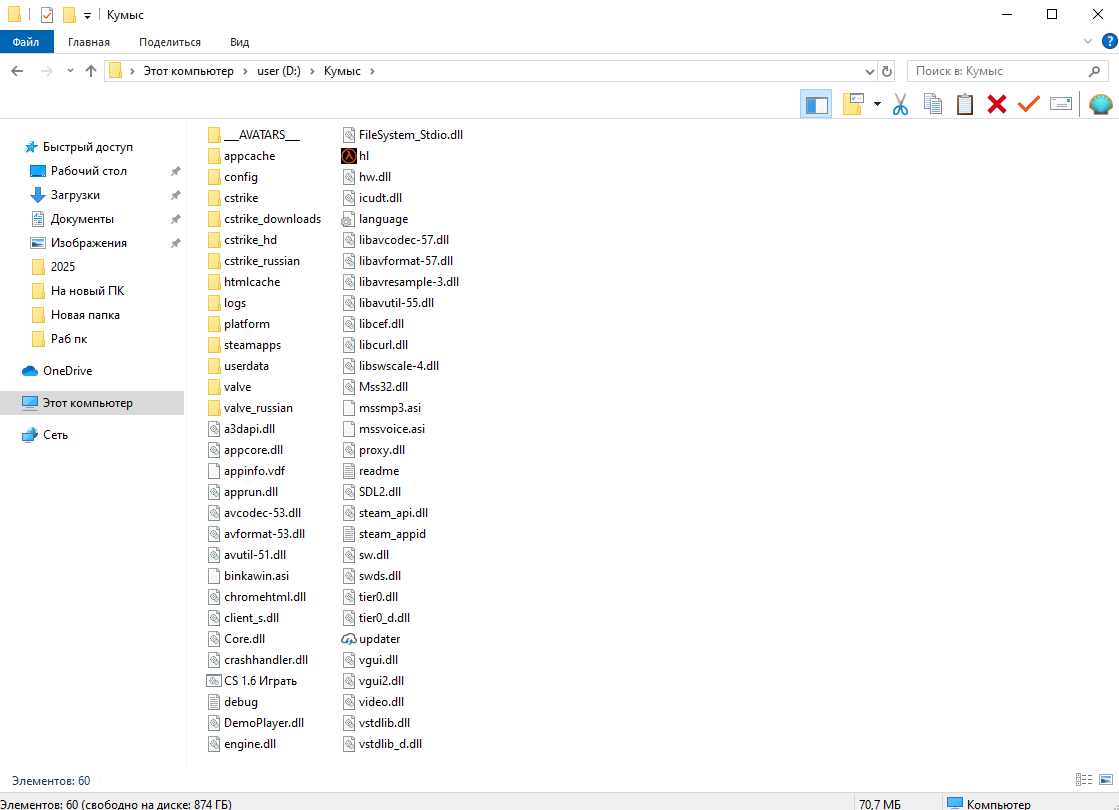Open the Файл menu
Viewport: 1119px width, 810px height.
[26, 42]
